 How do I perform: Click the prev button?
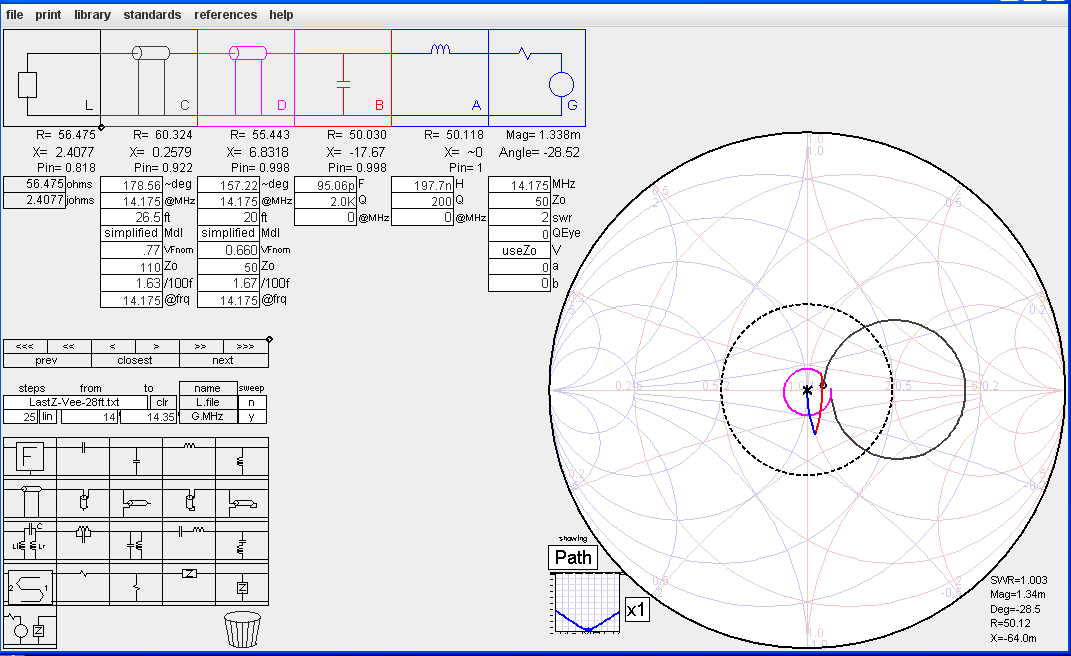coord(46,360)
